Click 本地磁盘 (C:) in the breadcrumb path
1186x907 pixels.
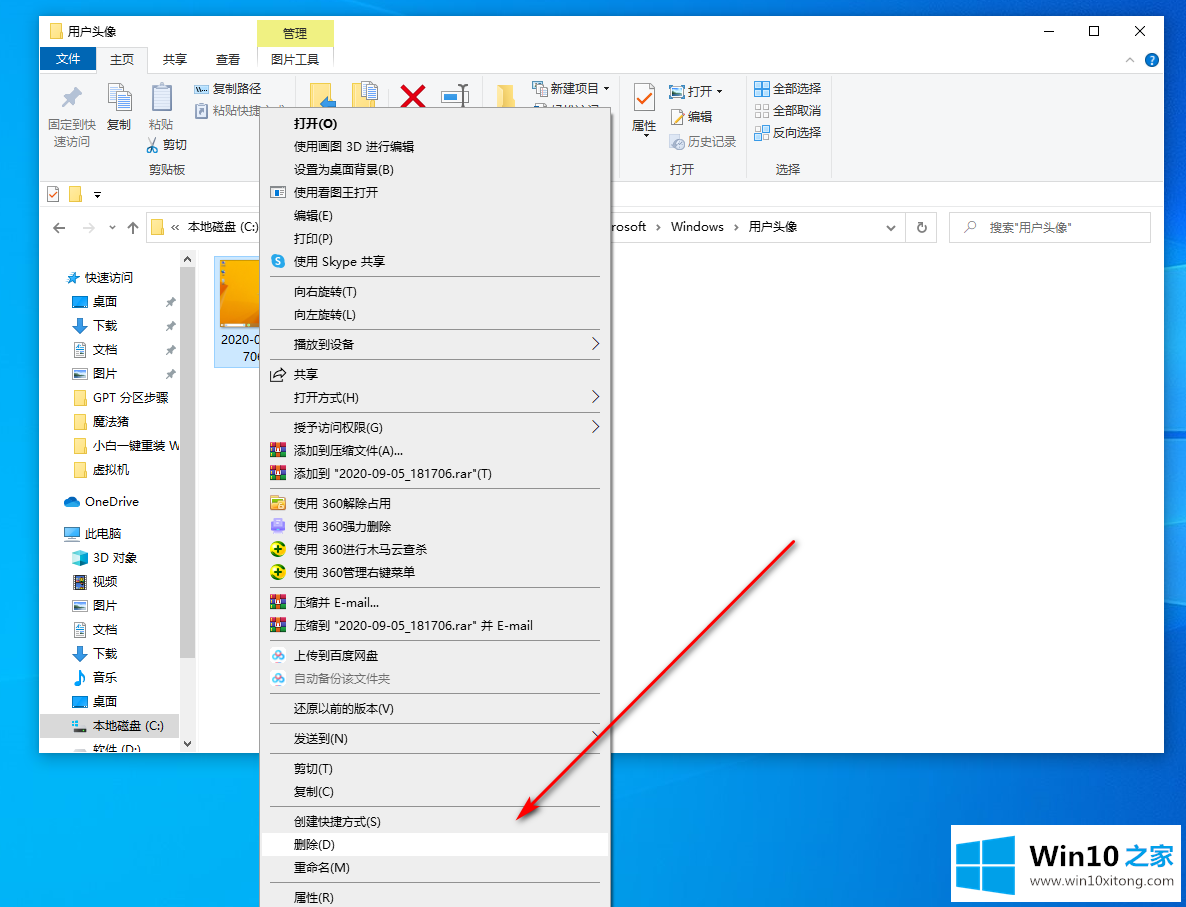tap(222, 227)
